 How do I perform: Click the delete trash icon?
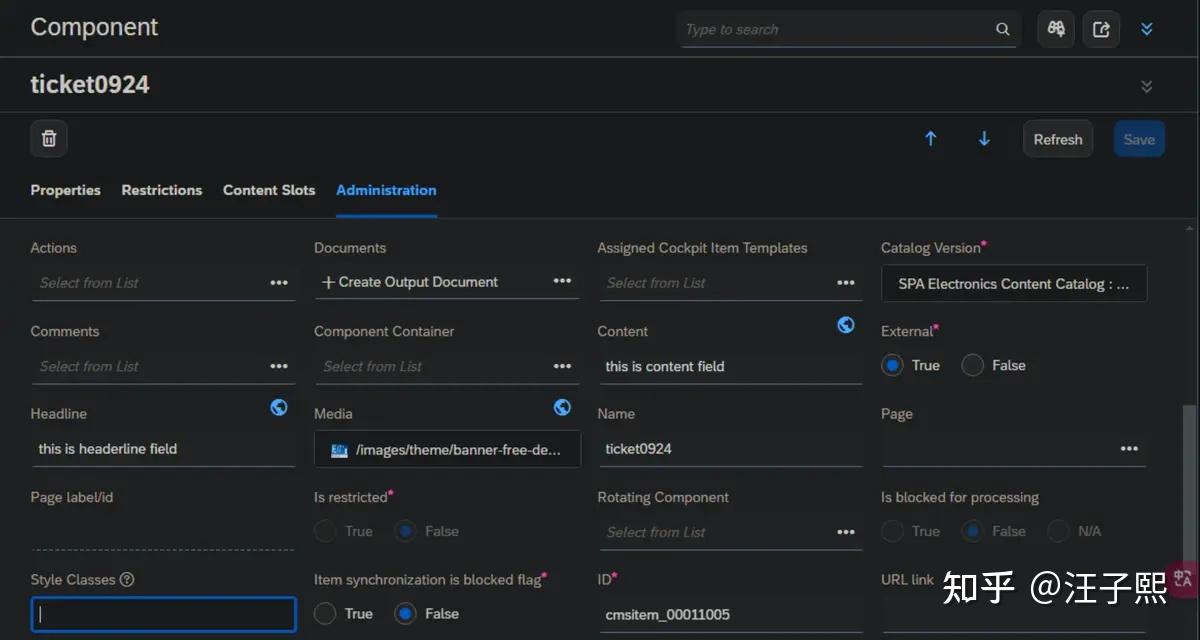pos(49,139)
